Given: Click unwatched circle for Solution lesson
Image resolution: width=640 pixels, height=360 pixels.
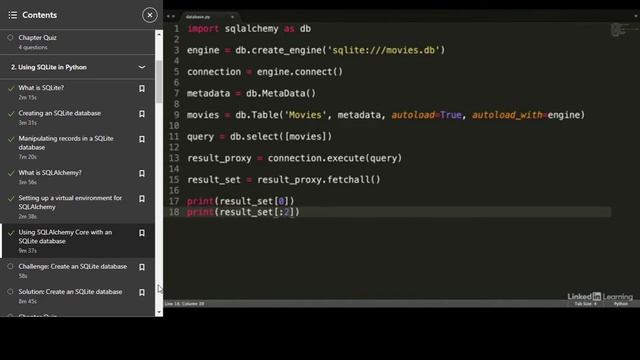Looking at the screenshot, I should (10, 292).
